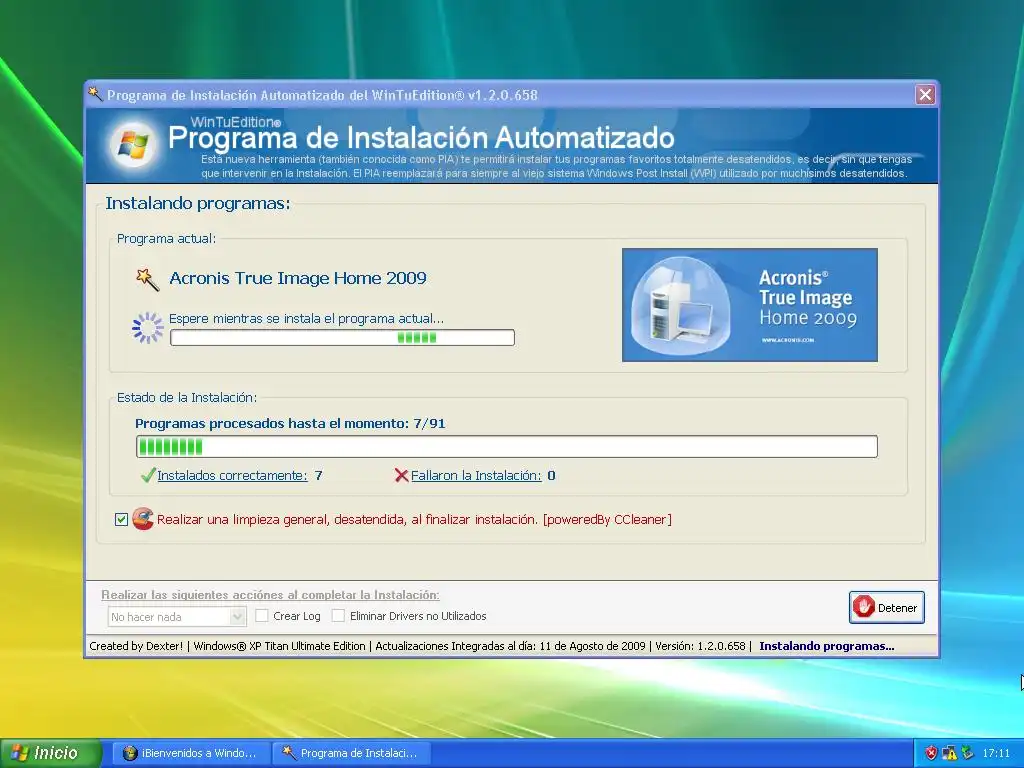Click the safely remove hardware tray icon

click(x=967, y=753)
